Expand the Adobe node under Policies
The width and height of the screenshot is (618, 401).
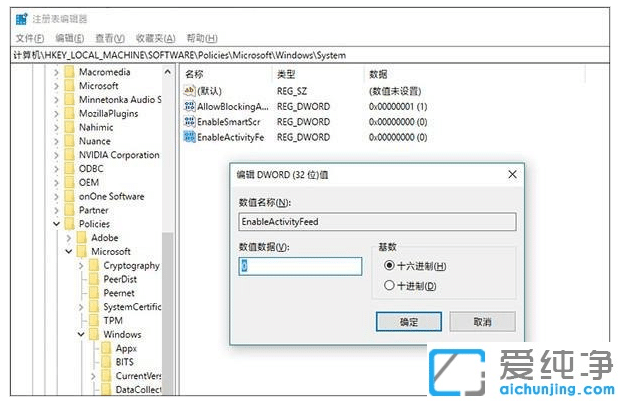[x=69, y=238]
